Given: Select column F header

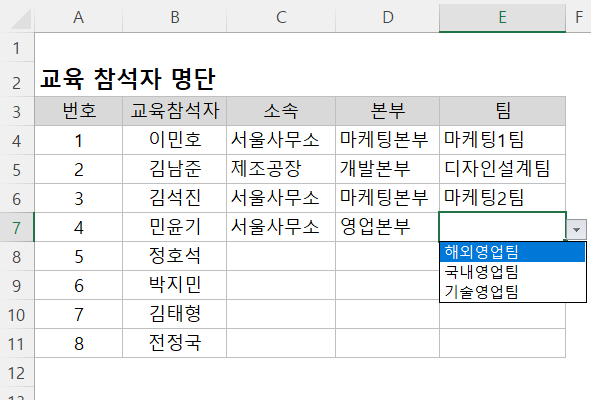Looking at the screenshot, I should tap(579, 17).
